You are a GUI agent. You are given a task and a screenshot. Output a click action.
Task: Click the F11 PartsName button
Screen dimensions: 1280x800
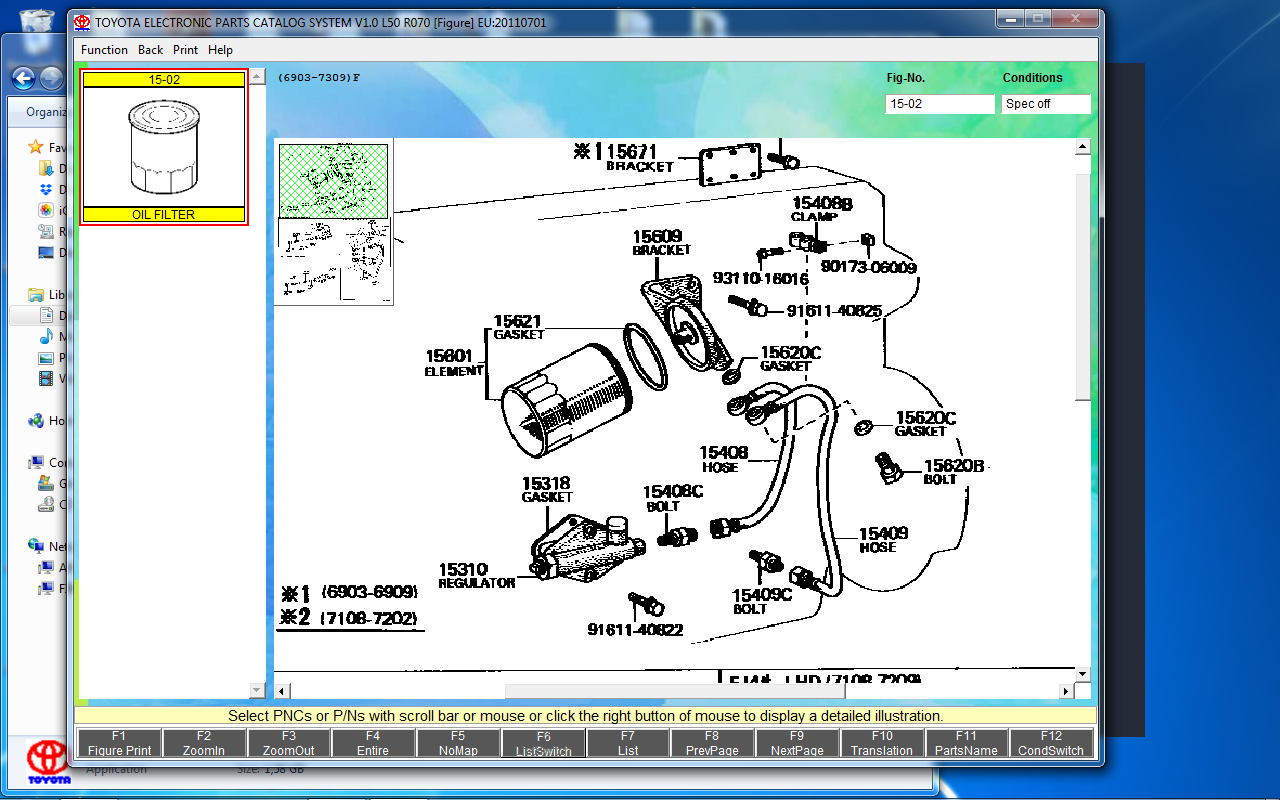click(x=966, y=743)
